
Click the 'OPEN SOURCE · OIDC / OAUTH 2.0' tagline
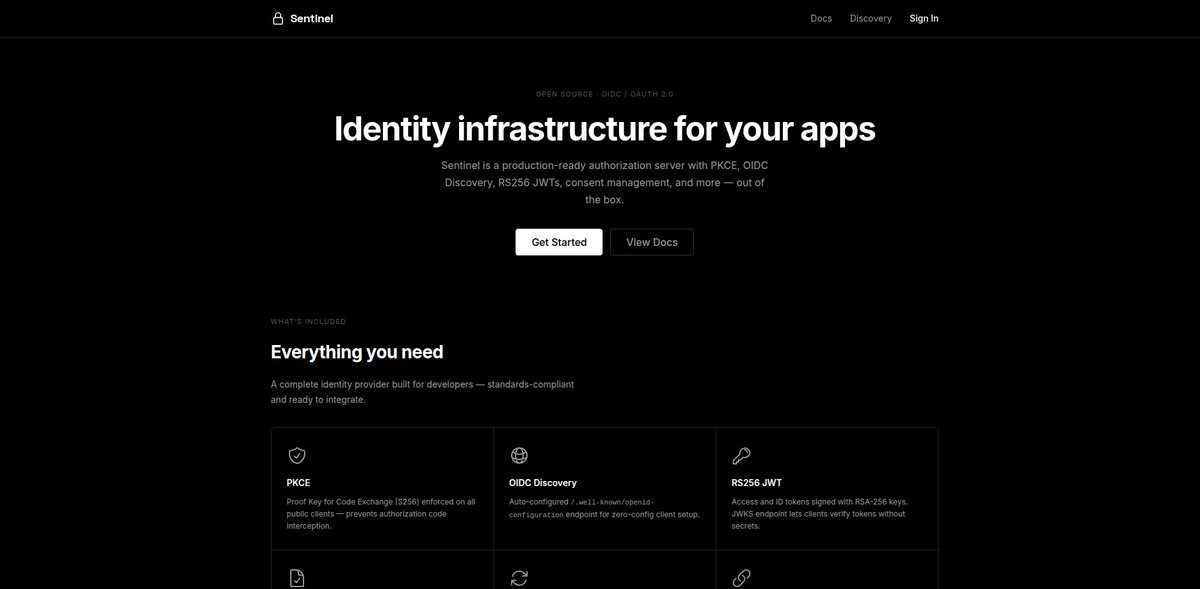click(x=604, y=93)
